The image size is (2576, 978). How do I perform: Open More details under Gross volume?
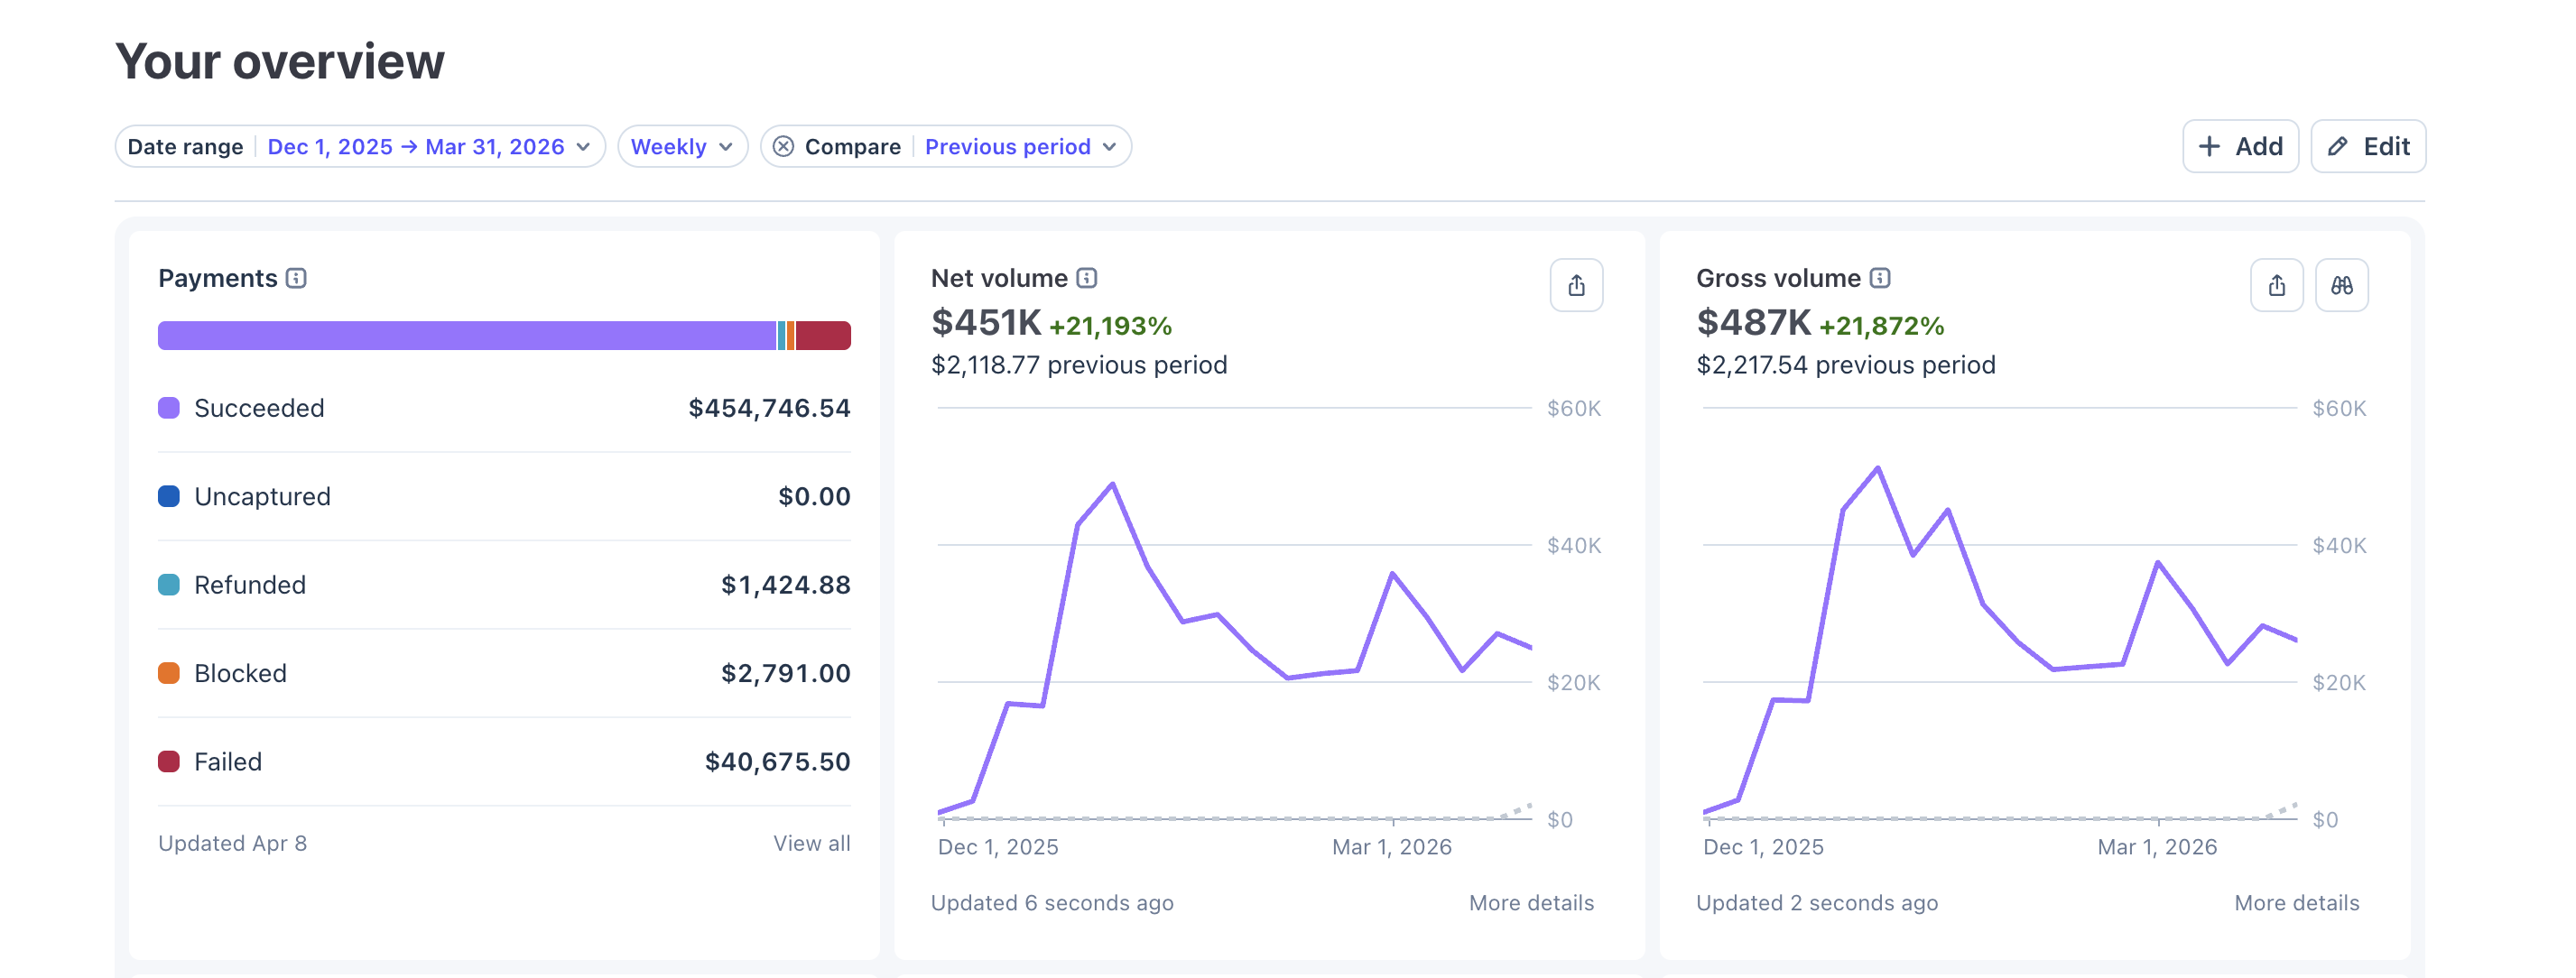[x=2296, y=903]
